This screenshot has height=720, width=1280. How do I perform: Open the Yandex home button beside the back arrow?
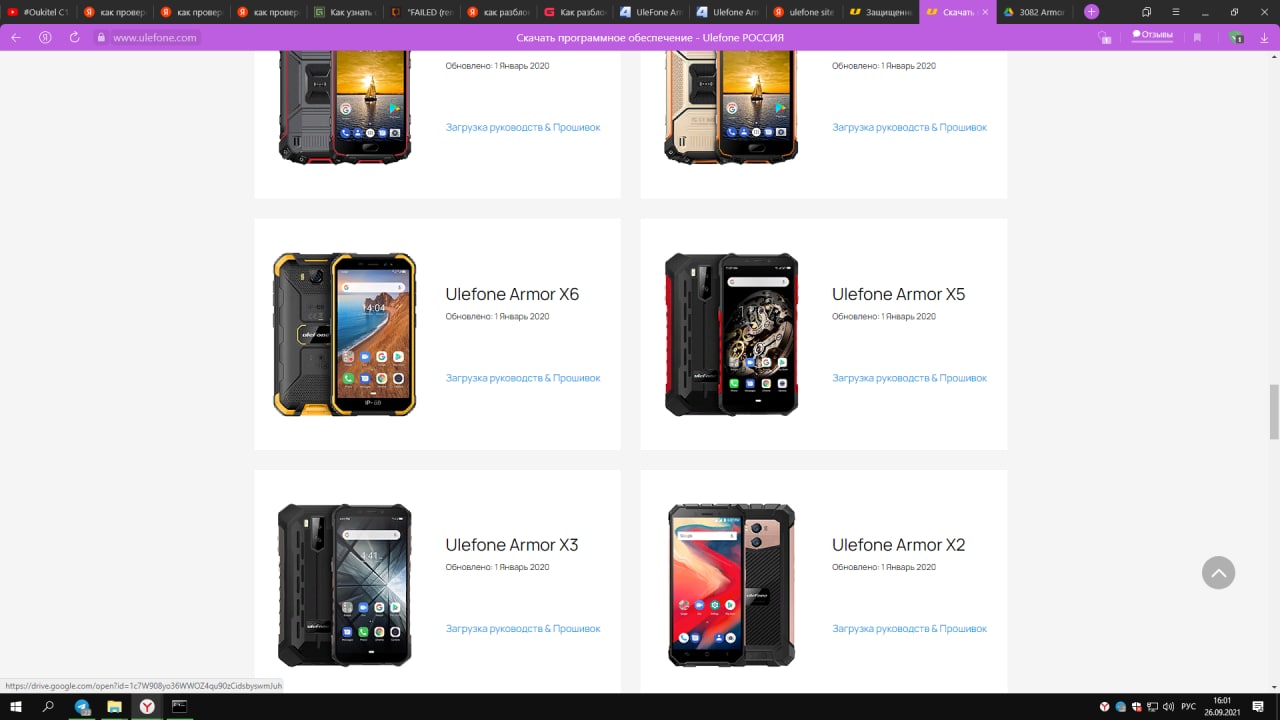click(x=45, y=37)
